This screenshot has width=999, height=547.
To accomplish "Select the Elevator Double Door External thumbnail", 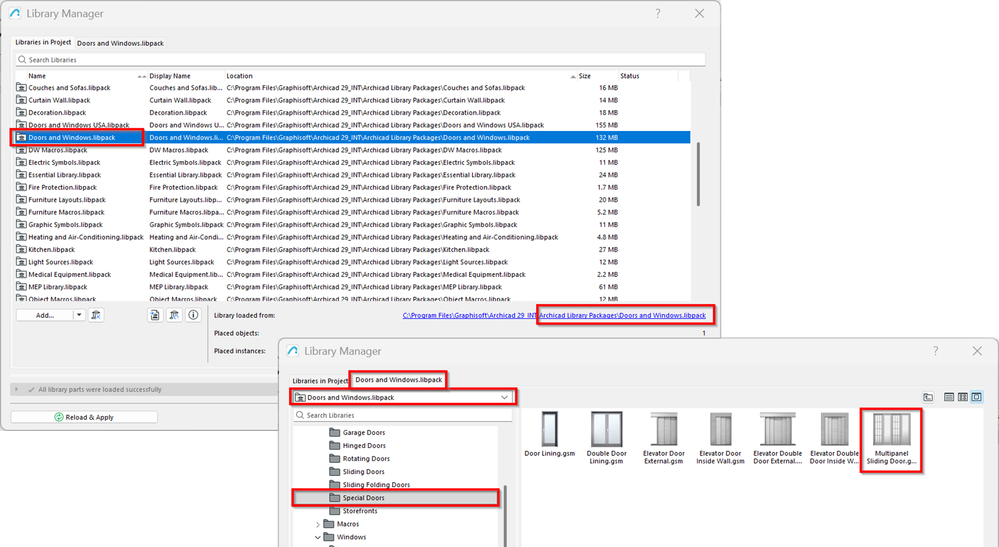I will coord(777,439).
